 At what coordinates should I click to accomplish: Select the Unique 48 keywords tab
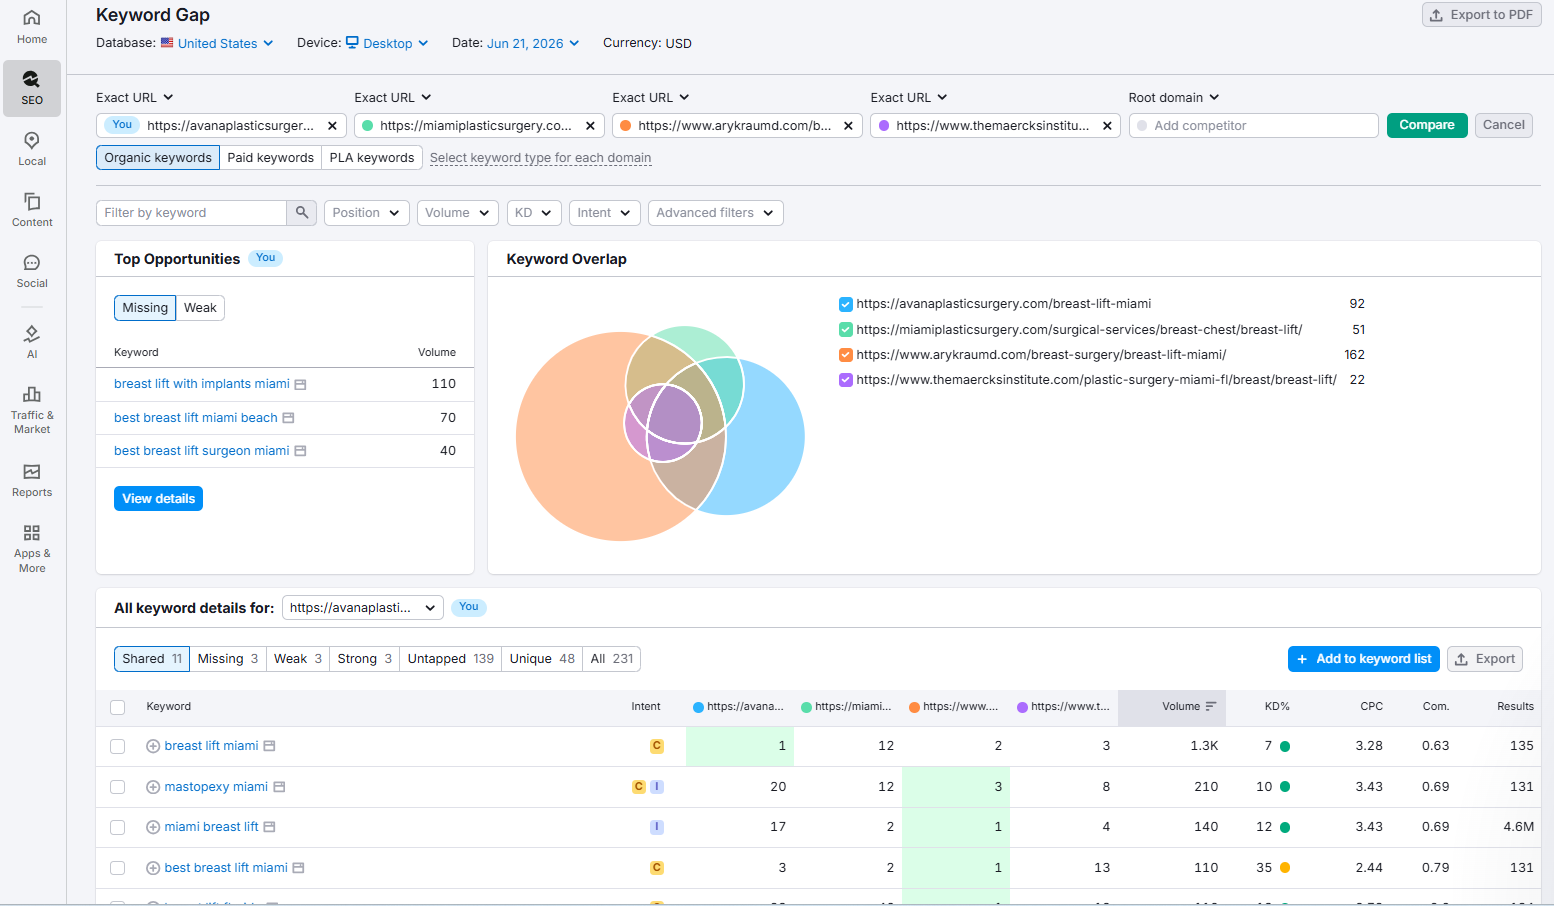(542, 659)
